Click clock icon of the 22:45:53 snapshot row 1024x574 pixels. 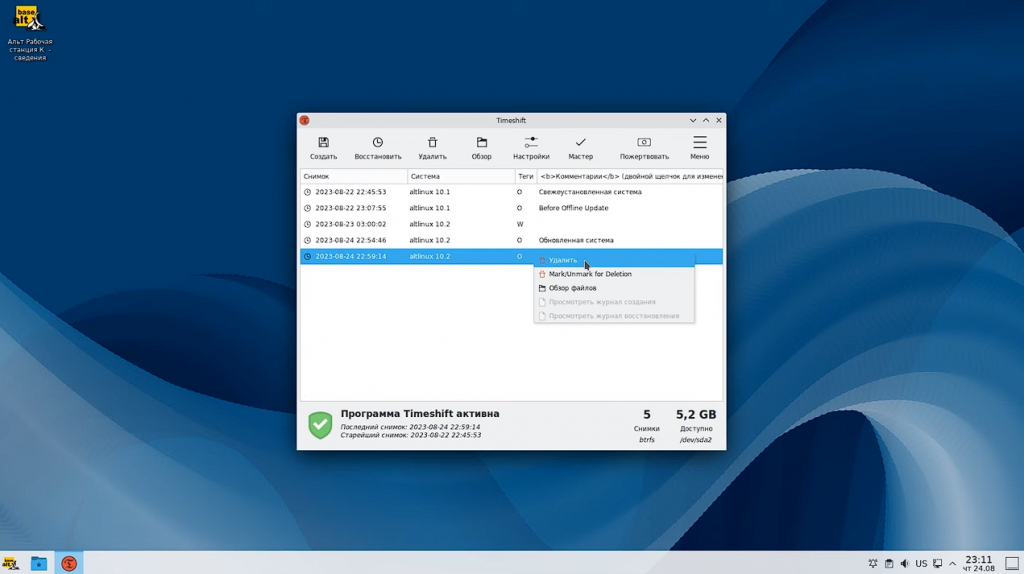tap(308, 192)
